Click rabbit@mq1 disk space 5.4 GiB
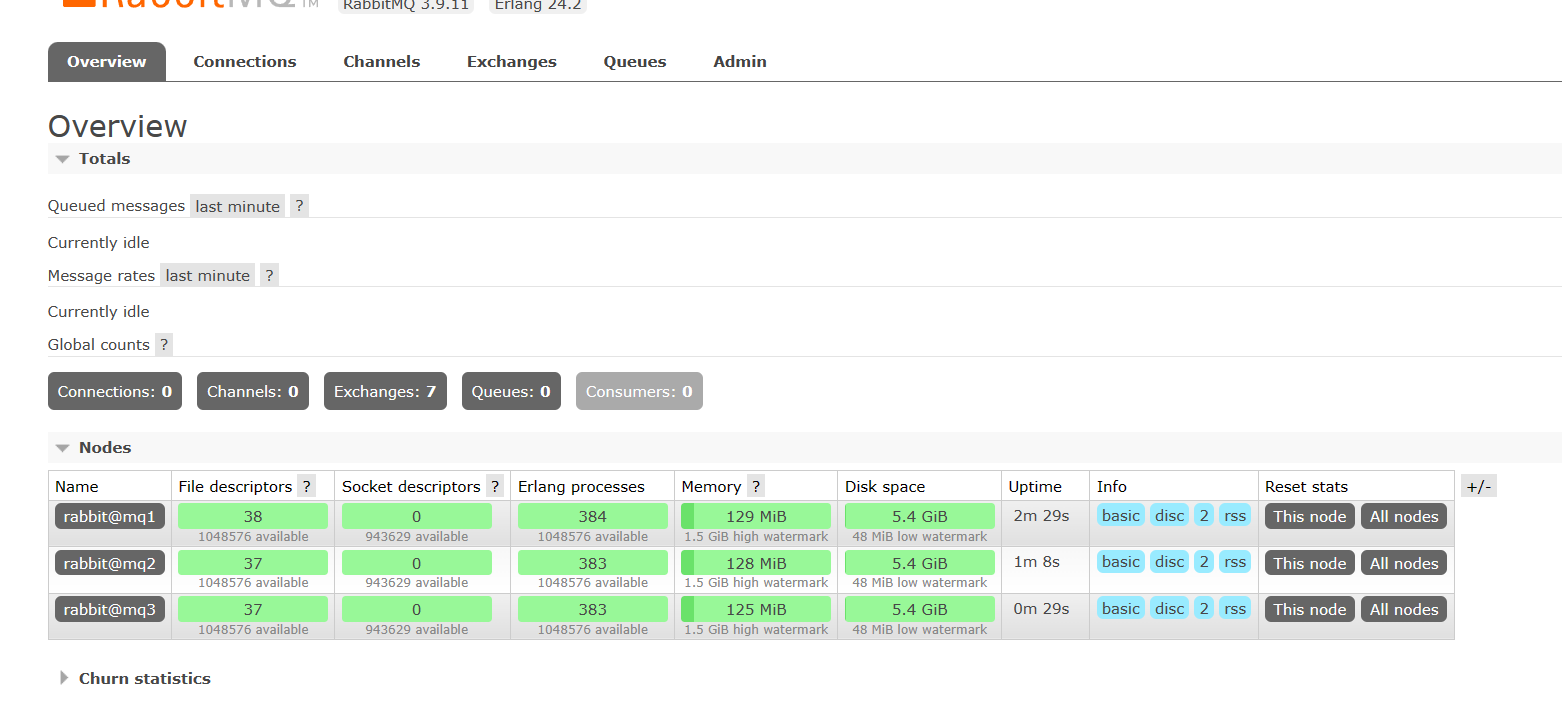Image resolution: width=1562 pixels, height=710 pixels. [920, 516]
